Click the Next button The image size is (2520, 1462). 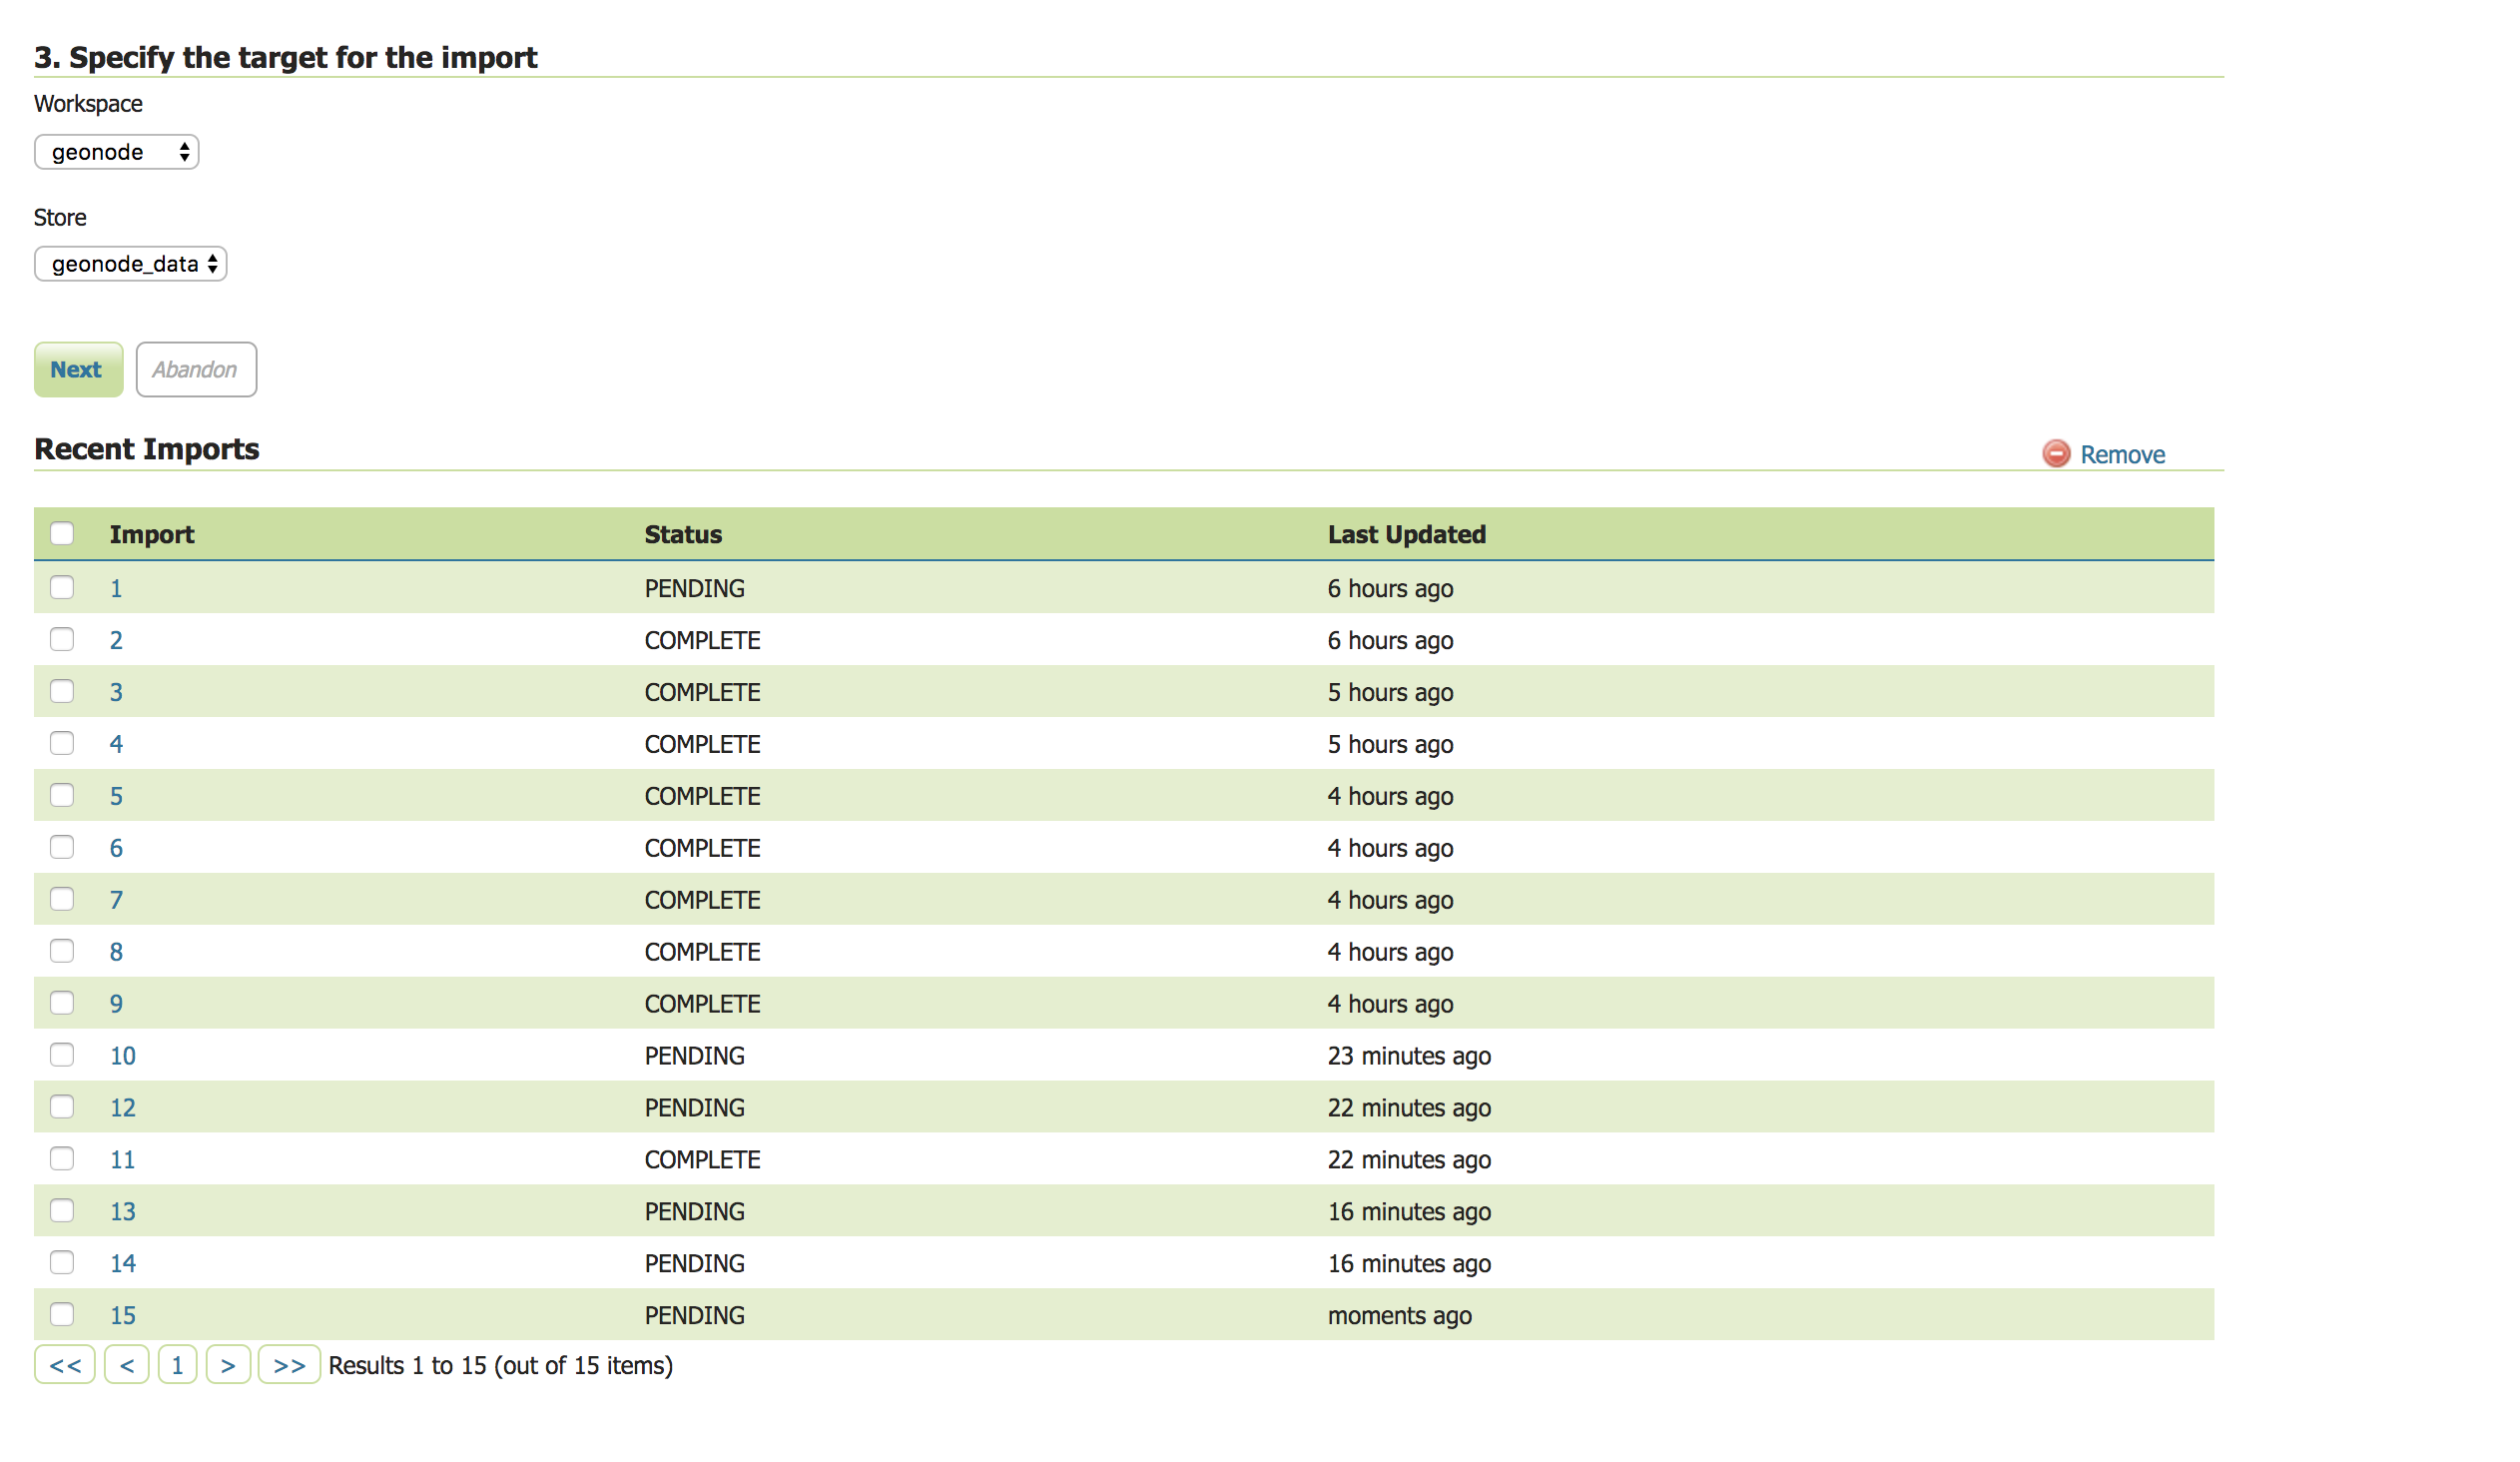pos(77,369)
